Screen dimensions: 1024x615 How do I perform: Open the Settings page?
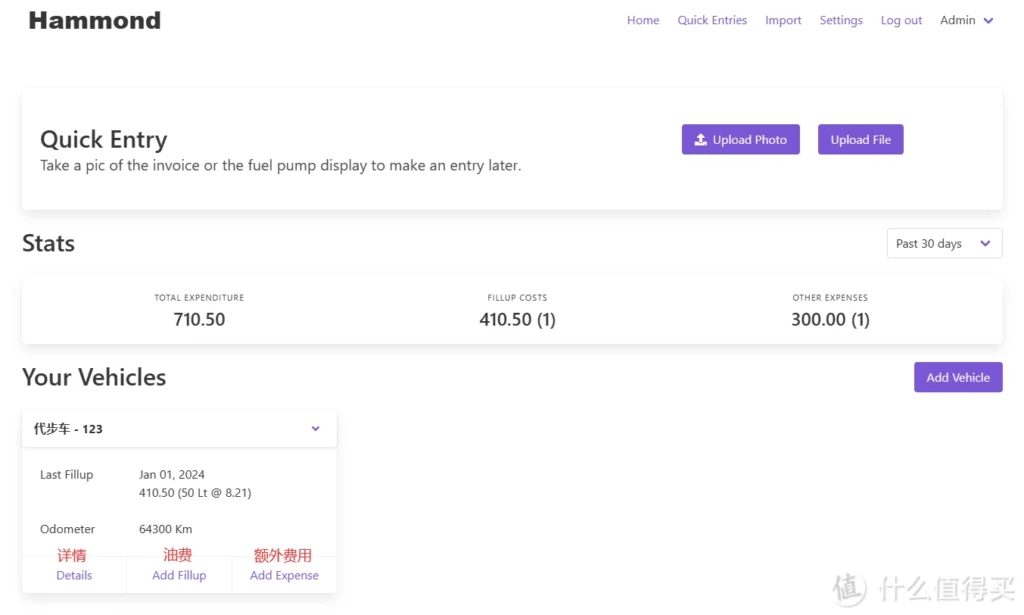click(841, 20)
